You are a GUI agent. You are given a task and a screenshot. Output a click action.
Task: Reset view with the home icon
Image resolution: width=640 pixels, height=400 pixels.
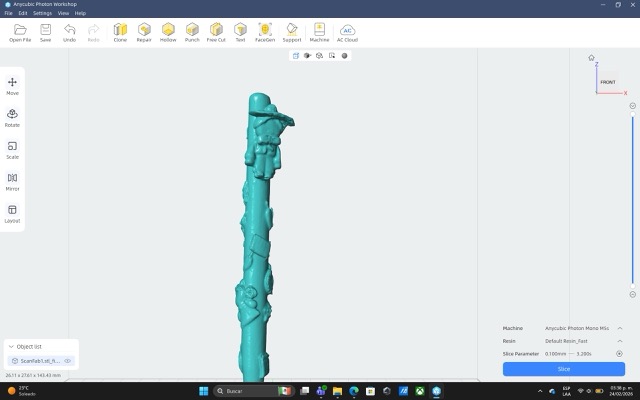pyautogui.click(x=591, y=58)
